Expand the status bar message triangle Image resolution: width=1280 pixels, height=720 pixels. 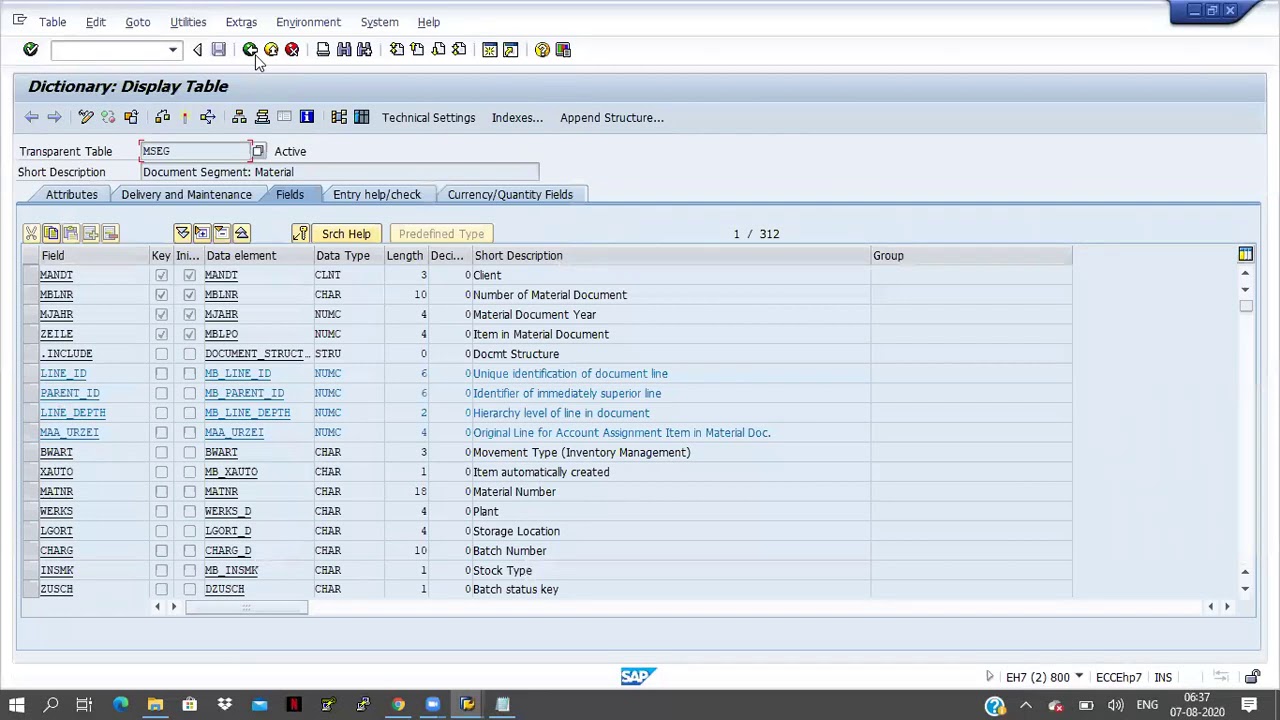(990, 678)
